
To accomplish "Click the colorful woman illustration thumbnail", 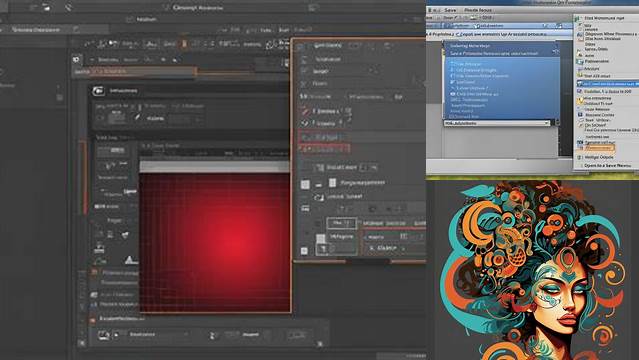I will pyautogui.click(x=533, y=270).
